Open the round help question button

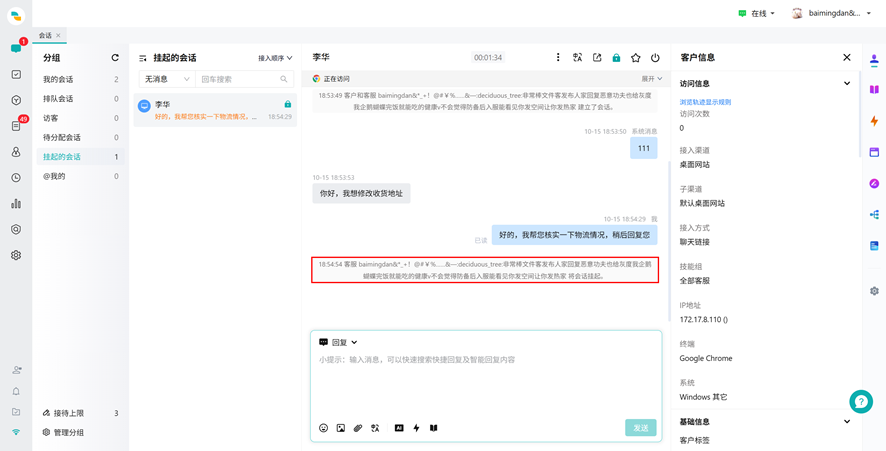pos(861,401)
